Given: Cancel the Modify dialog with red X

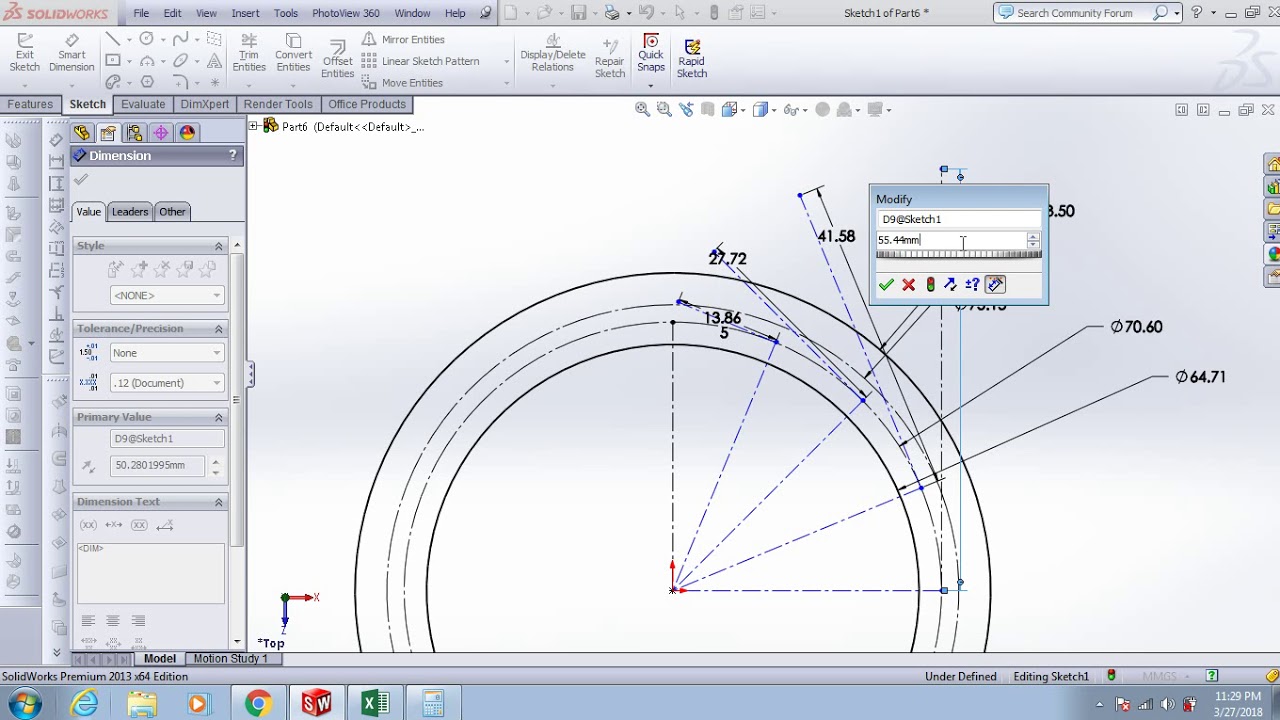Looking at the screenshot, I should [x=908, y=285].
